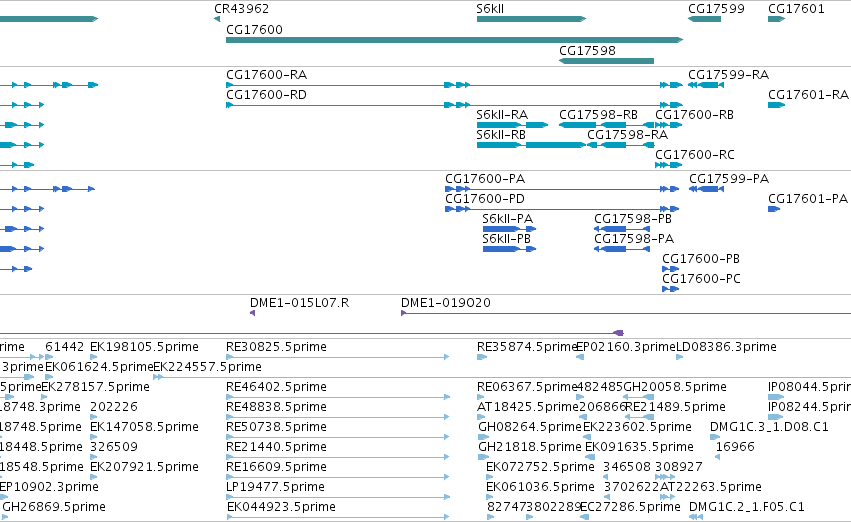The width and height of the screenshot is (851, 522).
Task: Click the S6kII-PB protein feature
Action: 509,250
